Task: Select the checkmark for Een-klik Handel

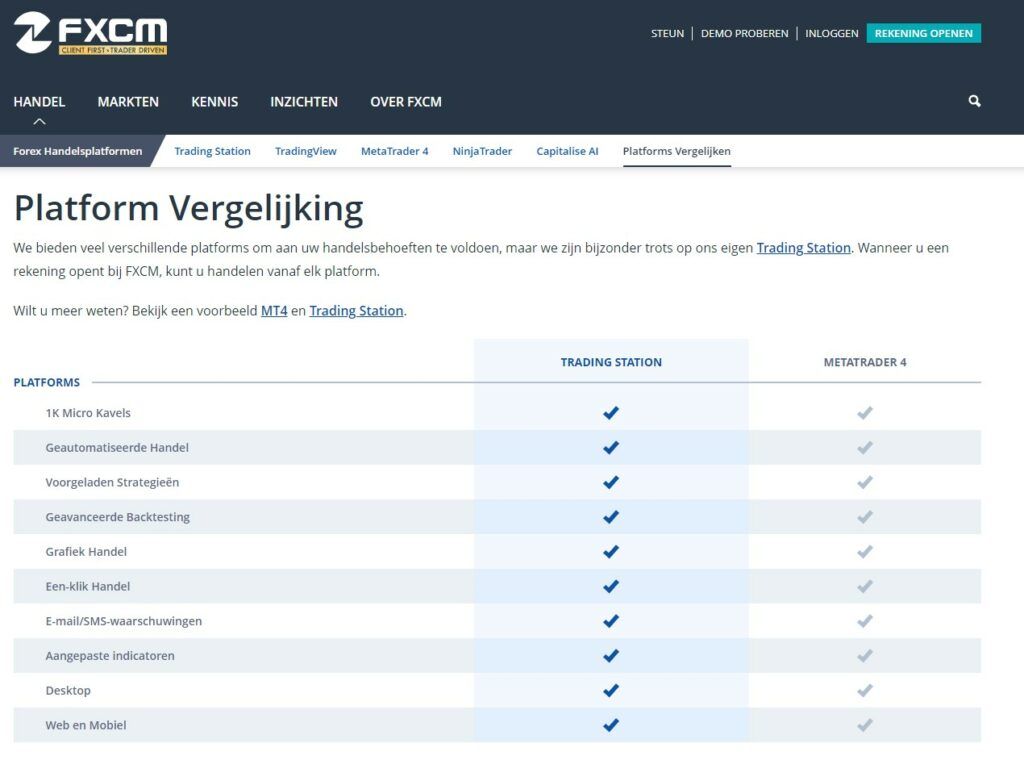Action: tap(610, 586)
